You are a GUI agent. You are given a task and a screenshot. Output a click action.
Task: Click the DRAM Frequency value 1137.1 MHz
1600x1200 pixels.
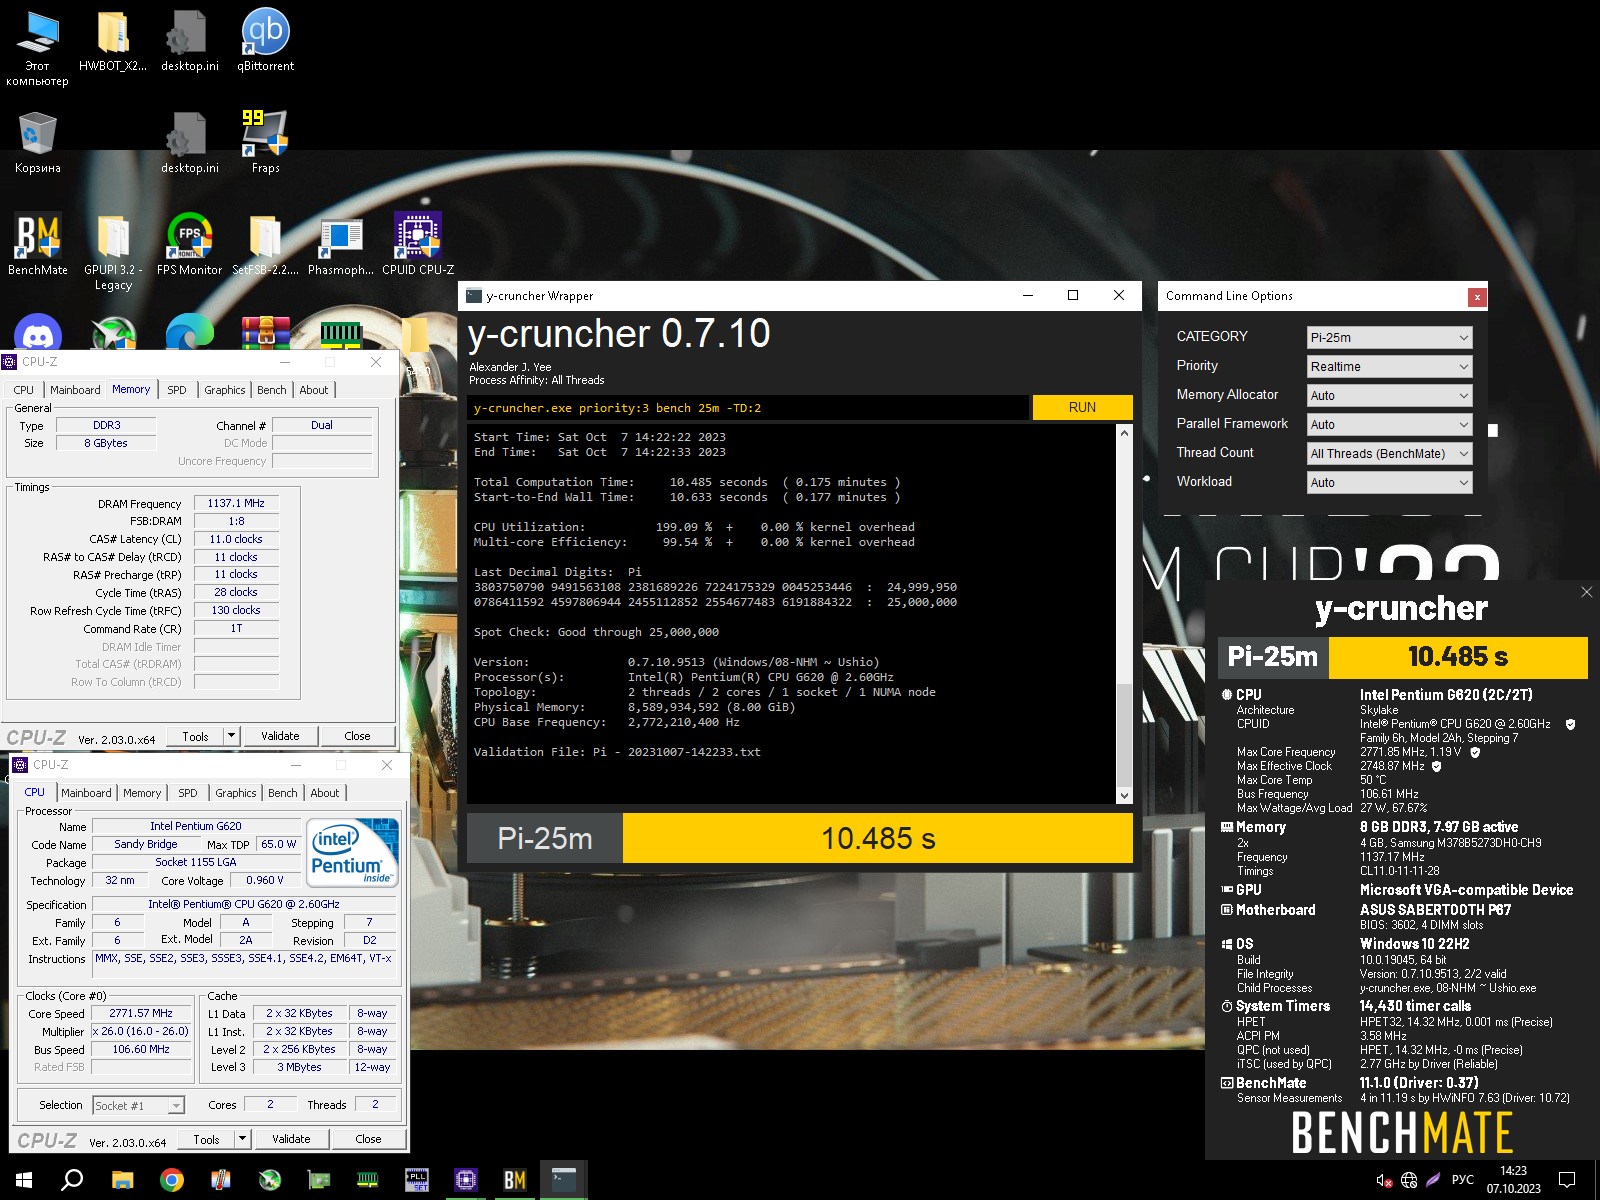[x=236, y=503]
